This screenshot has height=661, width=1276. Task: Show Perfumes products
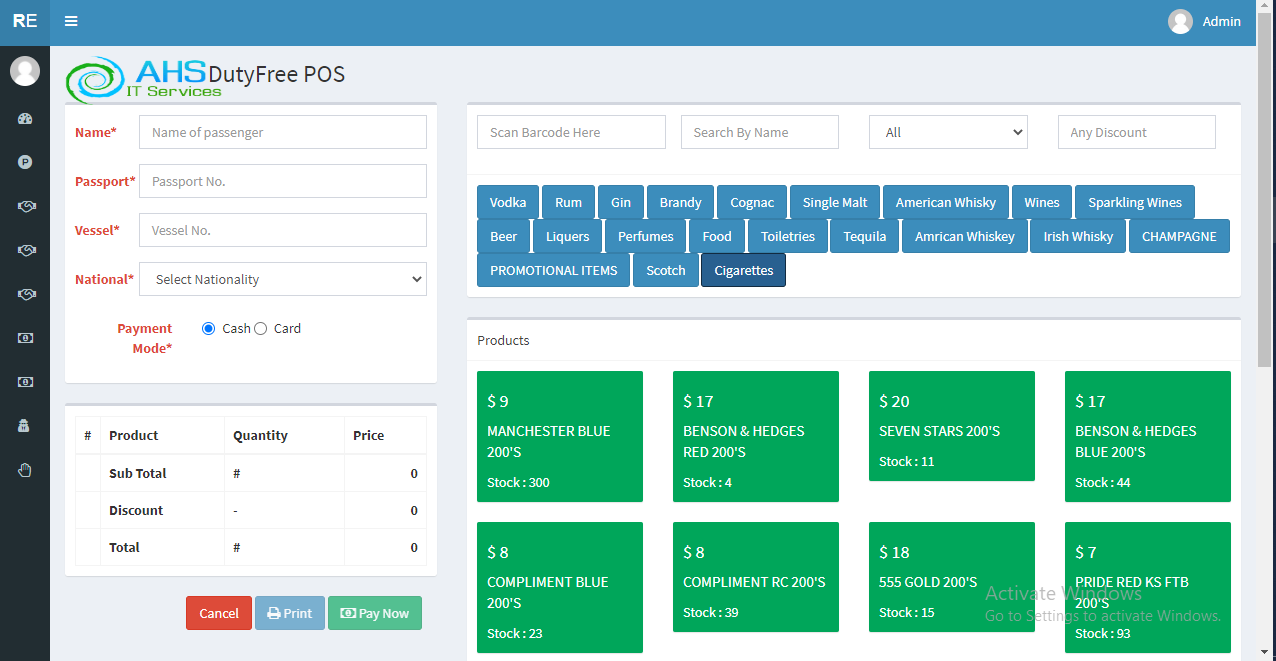click(x=646, y=236)
